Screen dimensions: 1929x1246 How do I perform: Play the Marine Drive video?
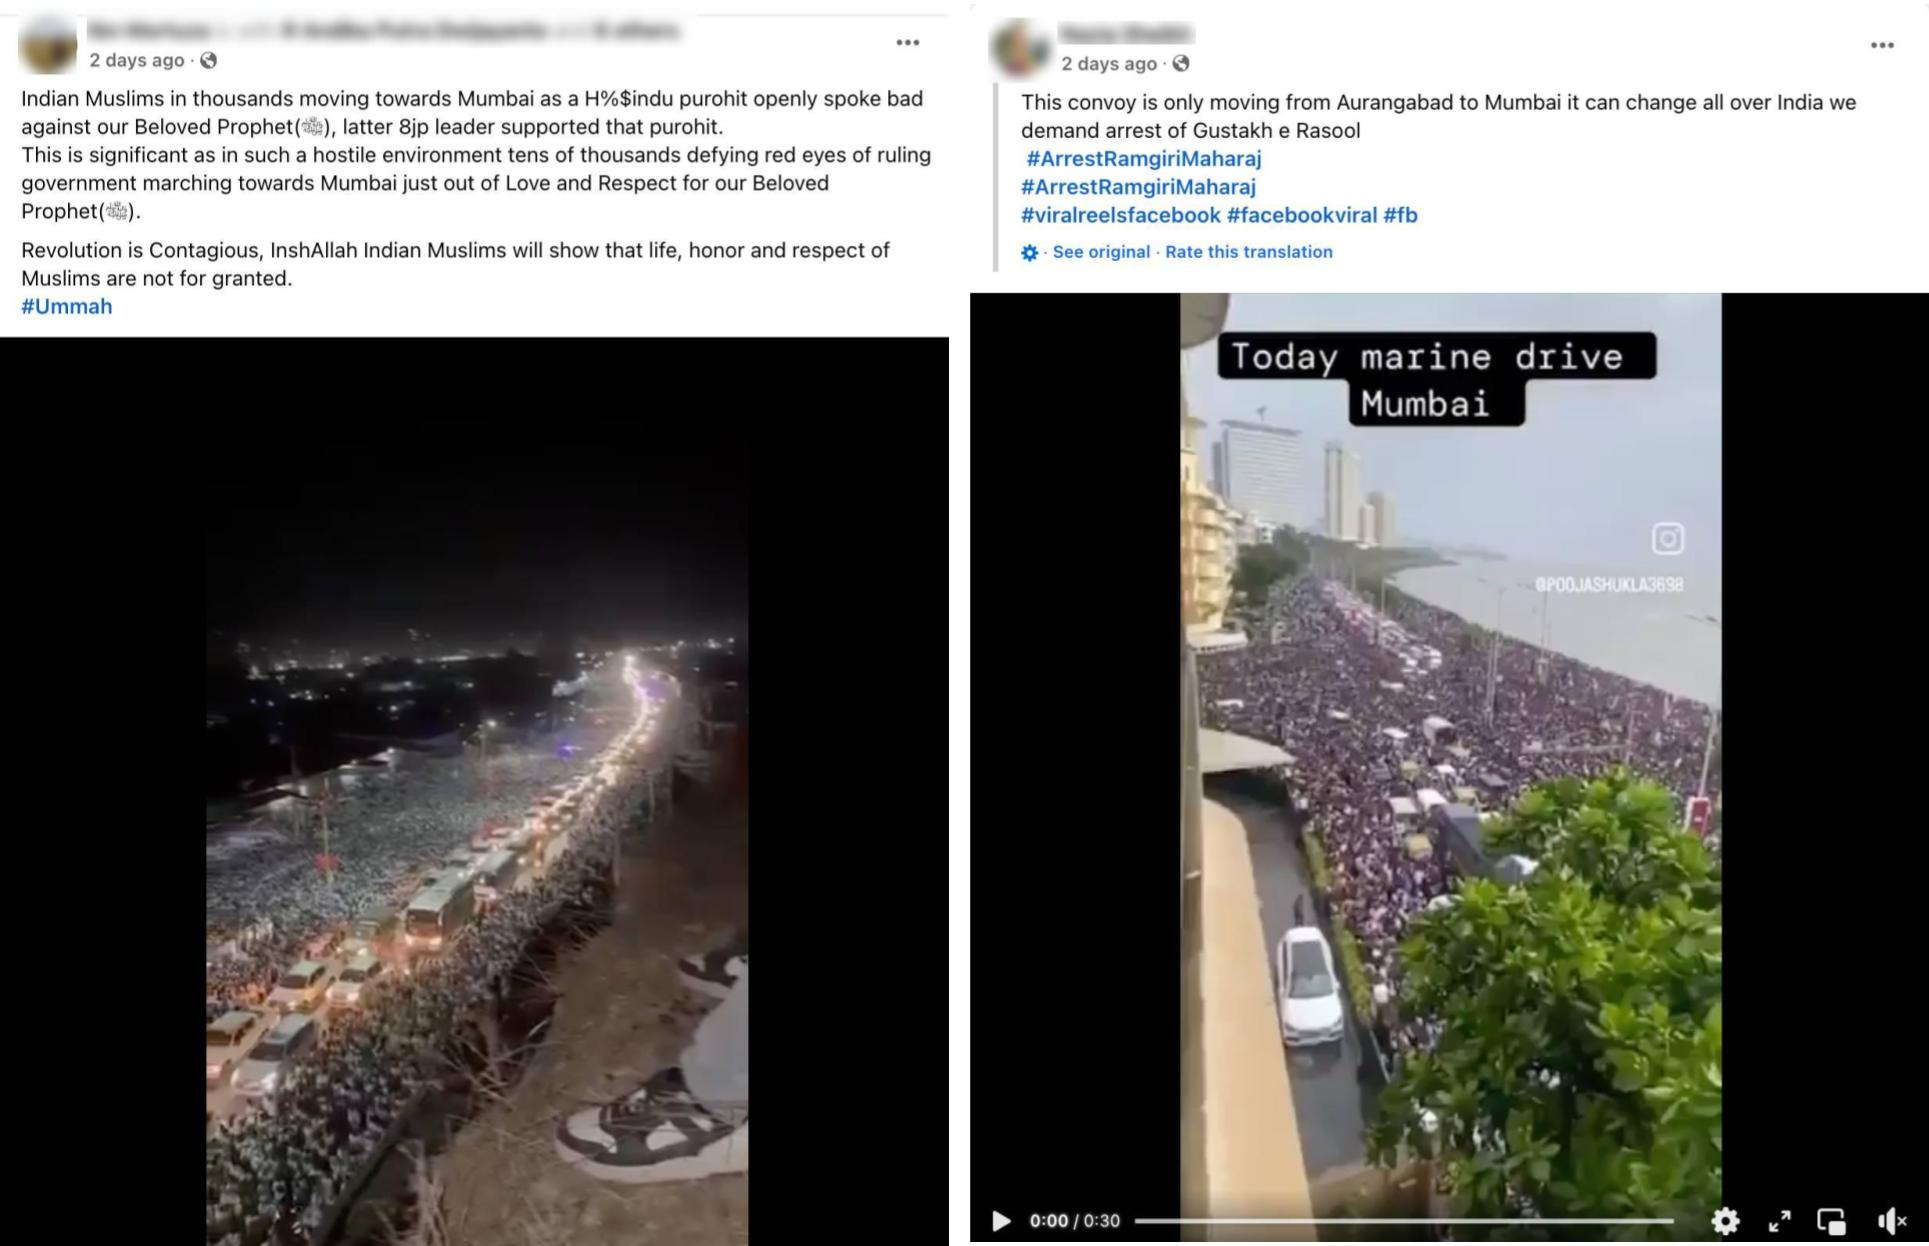1001,1221
